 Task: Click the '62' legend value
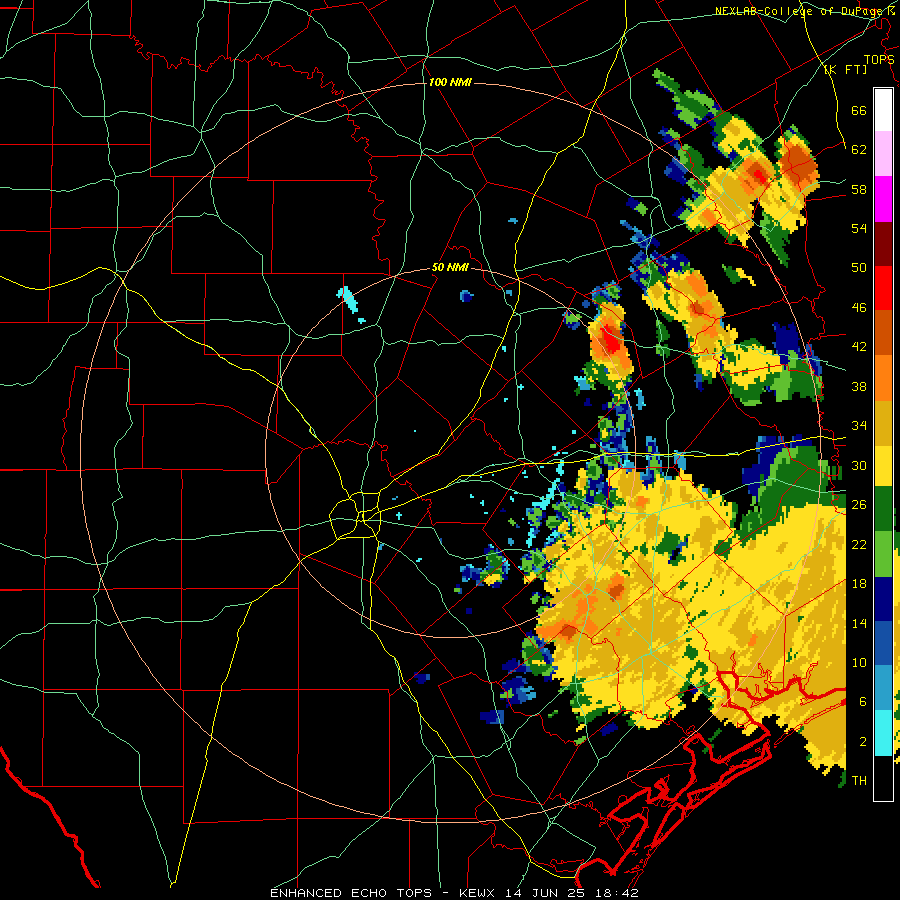point(859,150)
